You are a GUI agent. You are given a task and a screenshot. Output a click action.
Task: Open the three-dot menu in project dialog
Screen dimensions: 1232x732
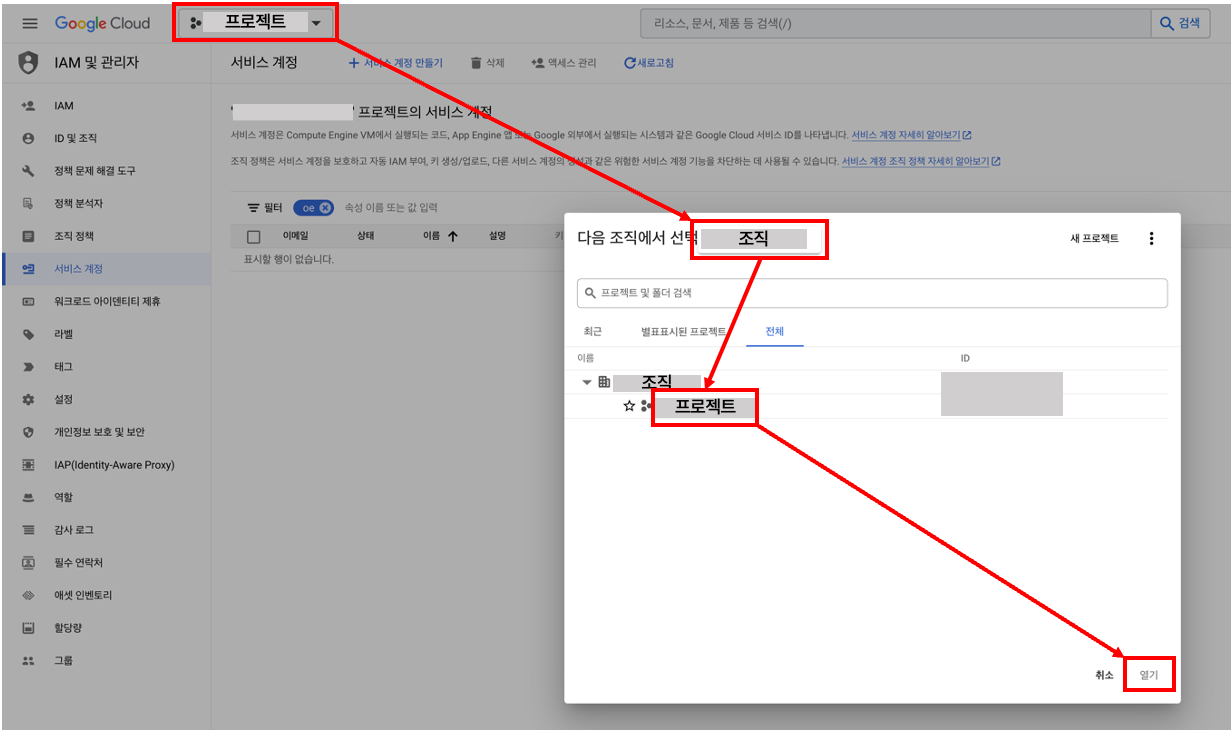point(1151,238)
